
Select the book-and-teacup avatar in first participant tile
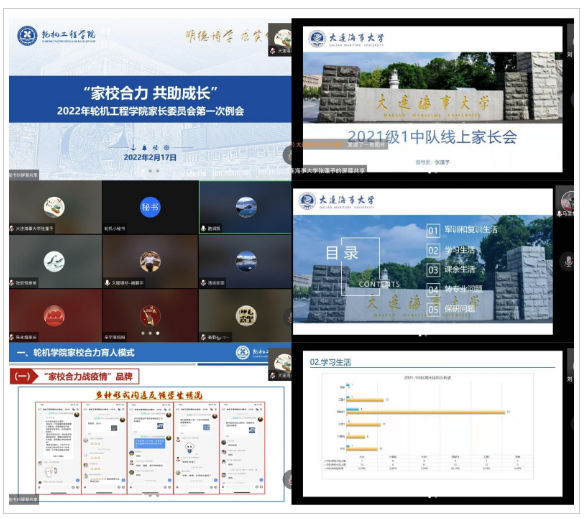[54, 207]
